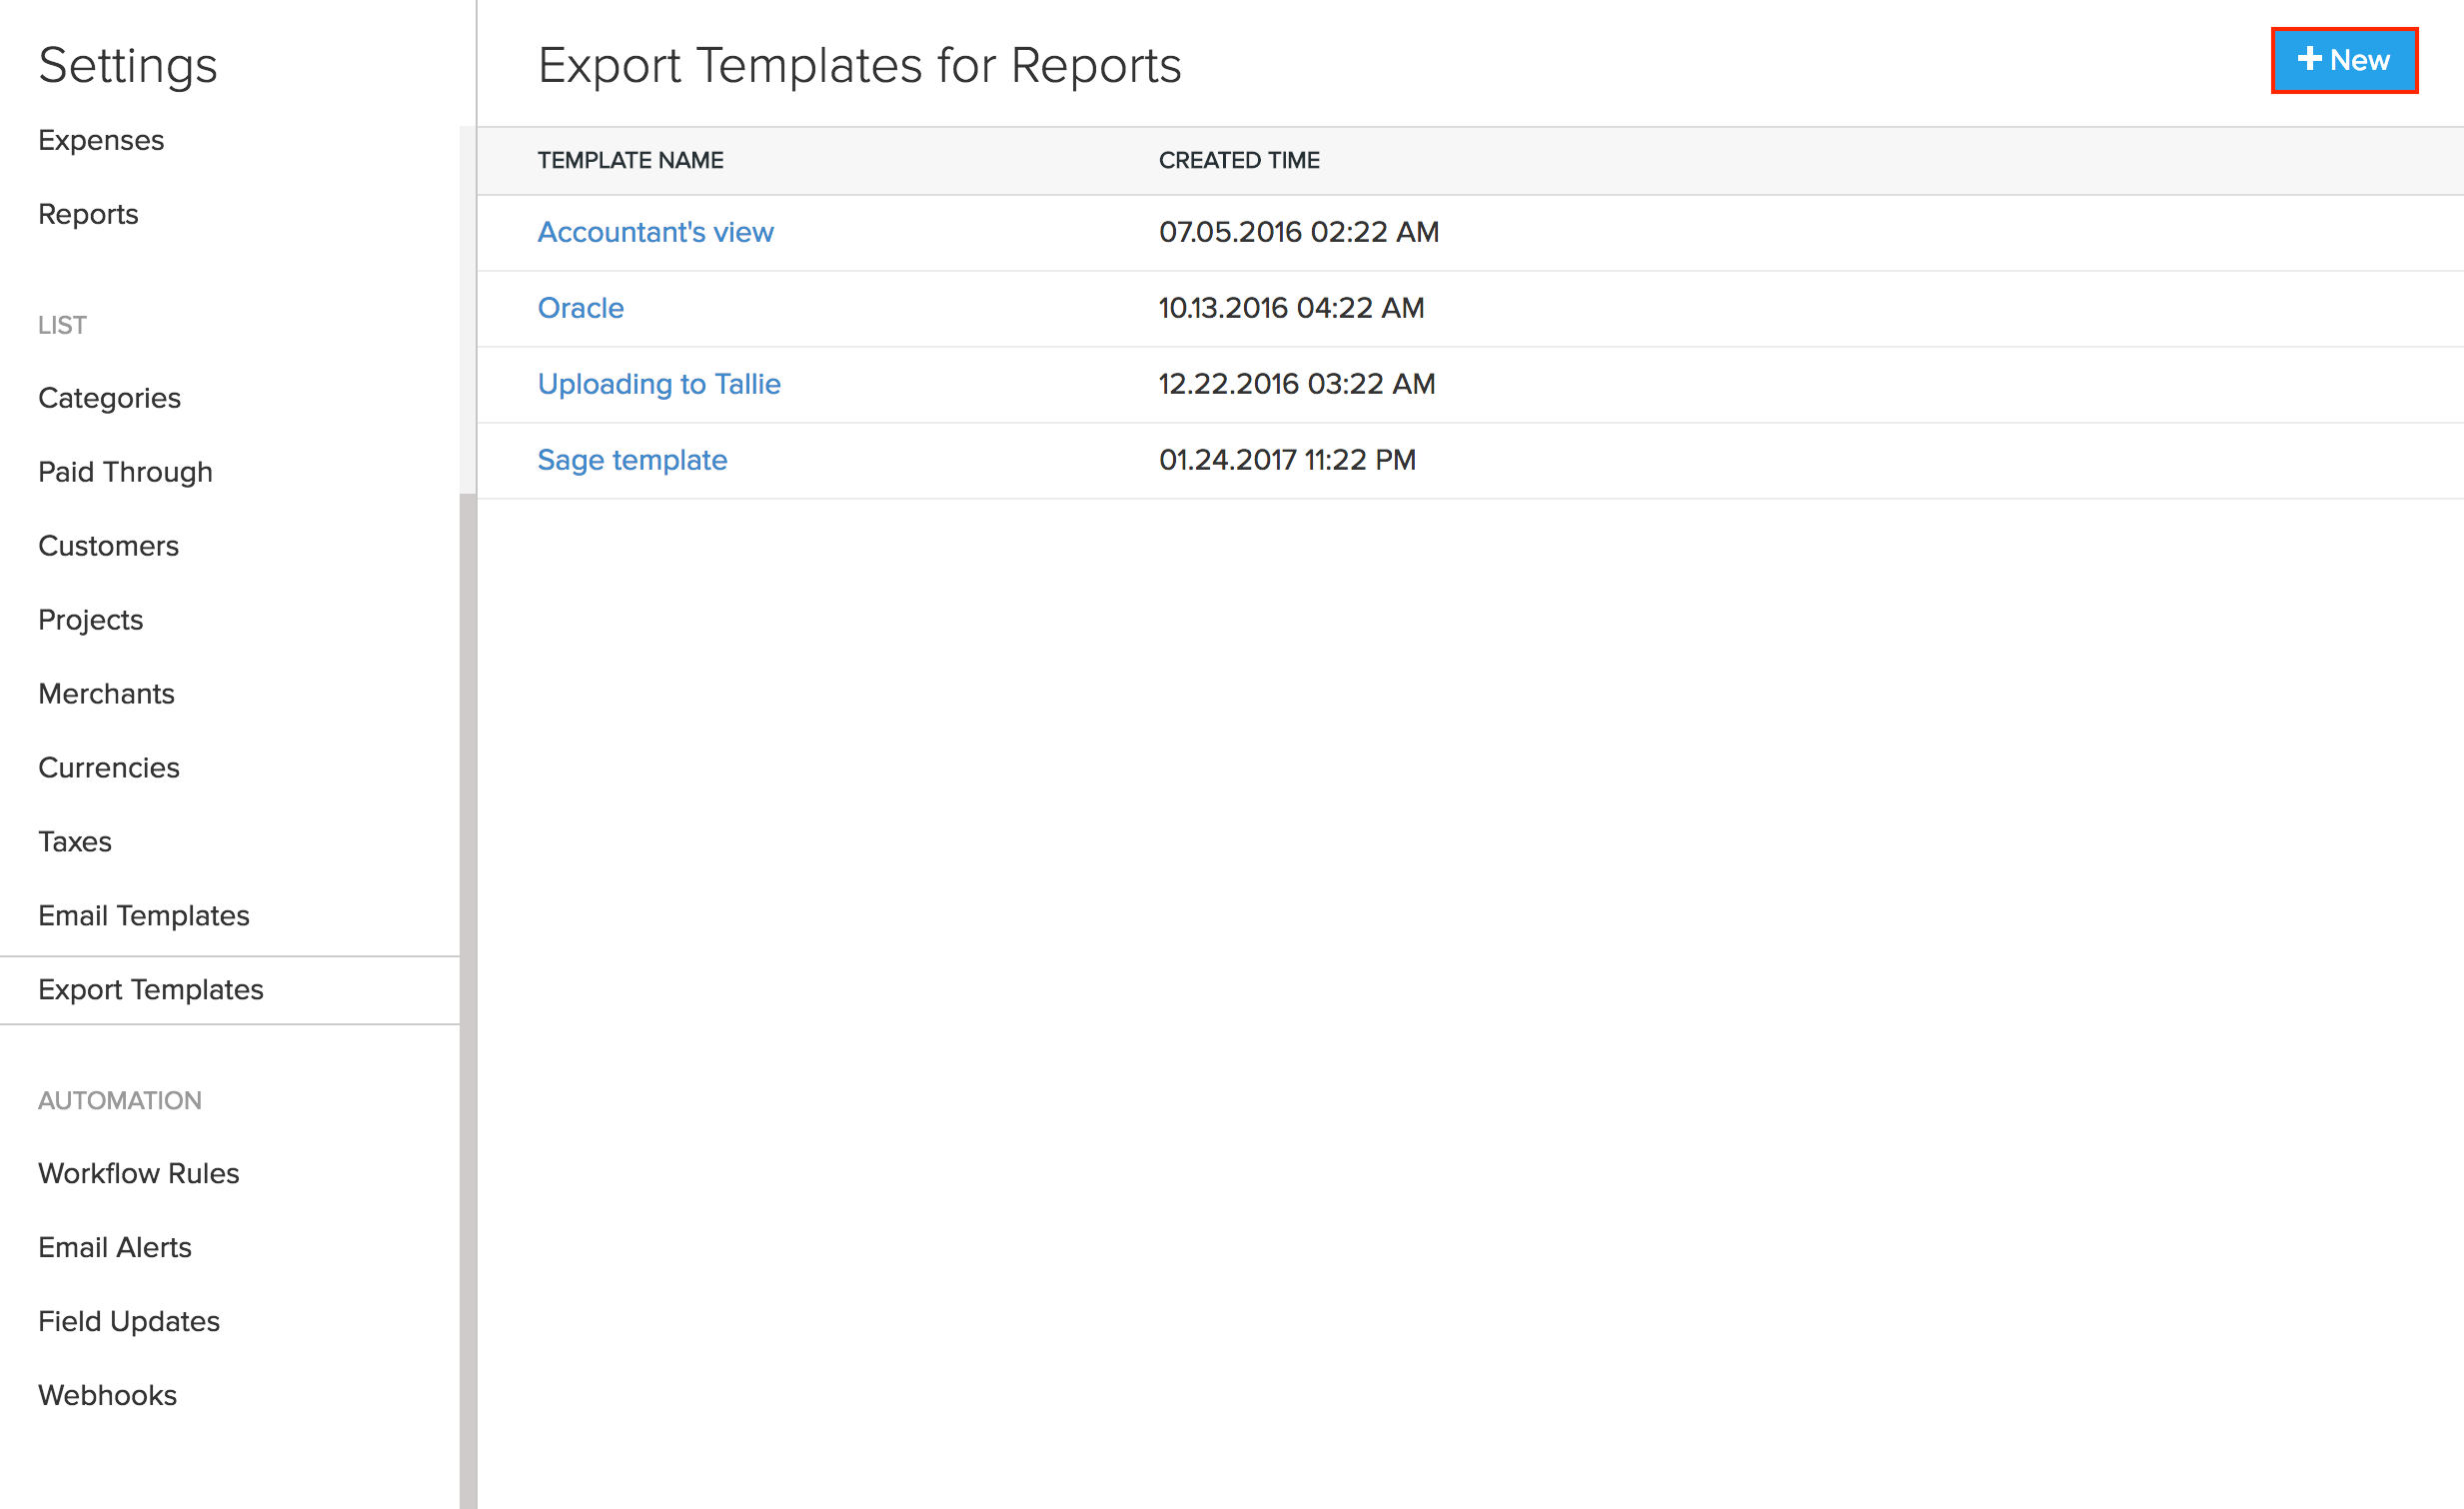Open the Sage template link
Viewport: 2464px width, 1509px height.
coord(632,460)
